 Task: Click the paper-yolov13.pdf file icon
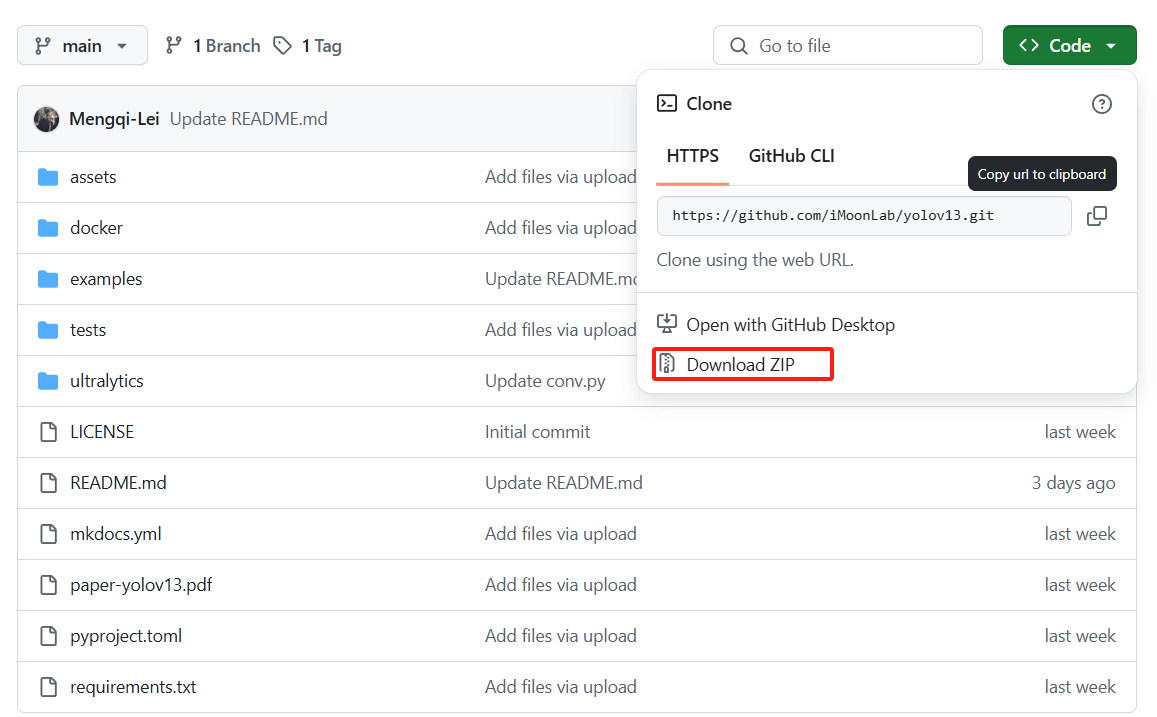pos(49,584)
